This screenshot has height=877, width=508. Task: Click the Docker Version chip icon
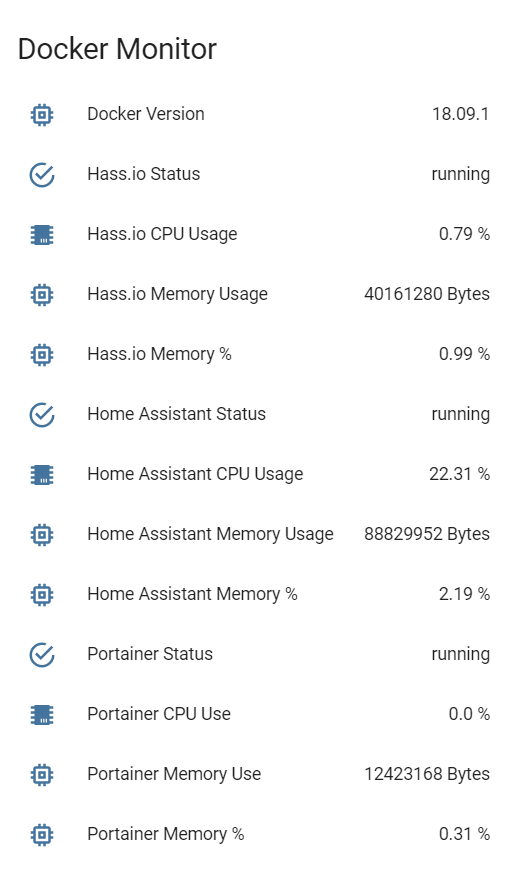[42, 115]
